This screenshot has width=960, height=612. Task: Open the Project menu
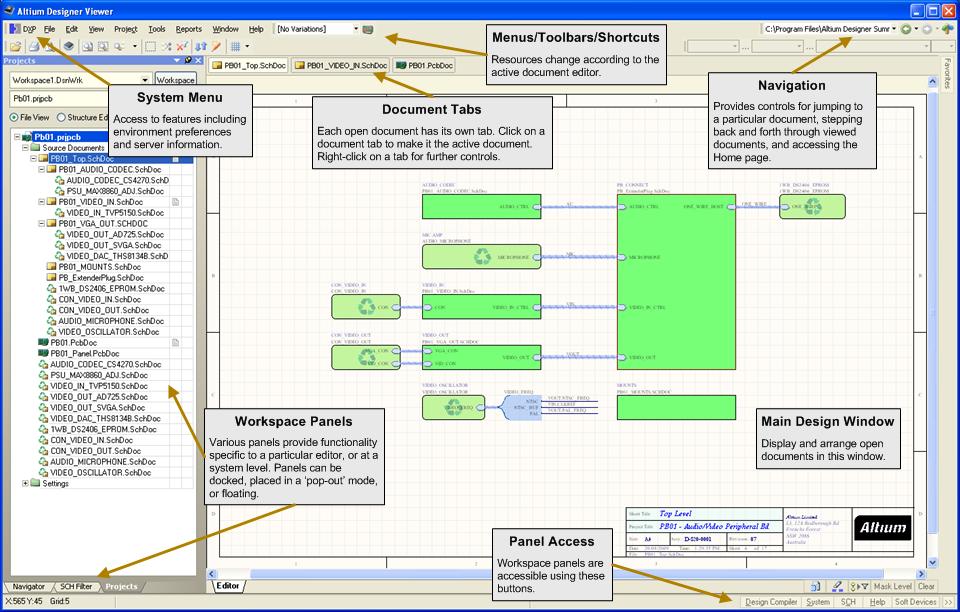(x=126, y=29)
